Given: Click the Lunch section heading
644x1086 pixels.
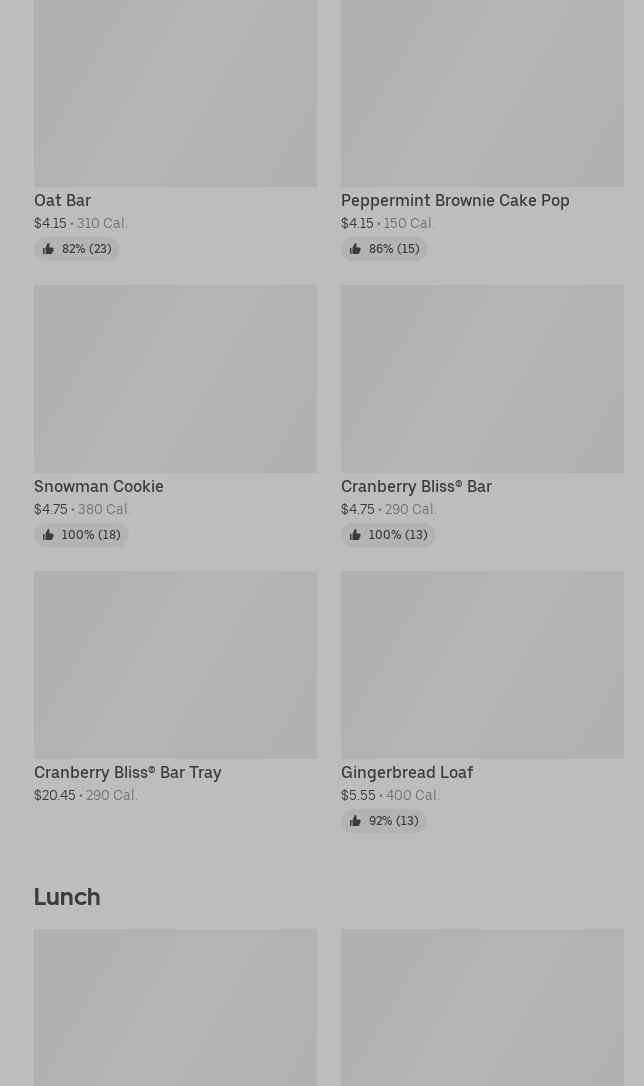Looking at the screenshot, I should [x=67, y=896].
